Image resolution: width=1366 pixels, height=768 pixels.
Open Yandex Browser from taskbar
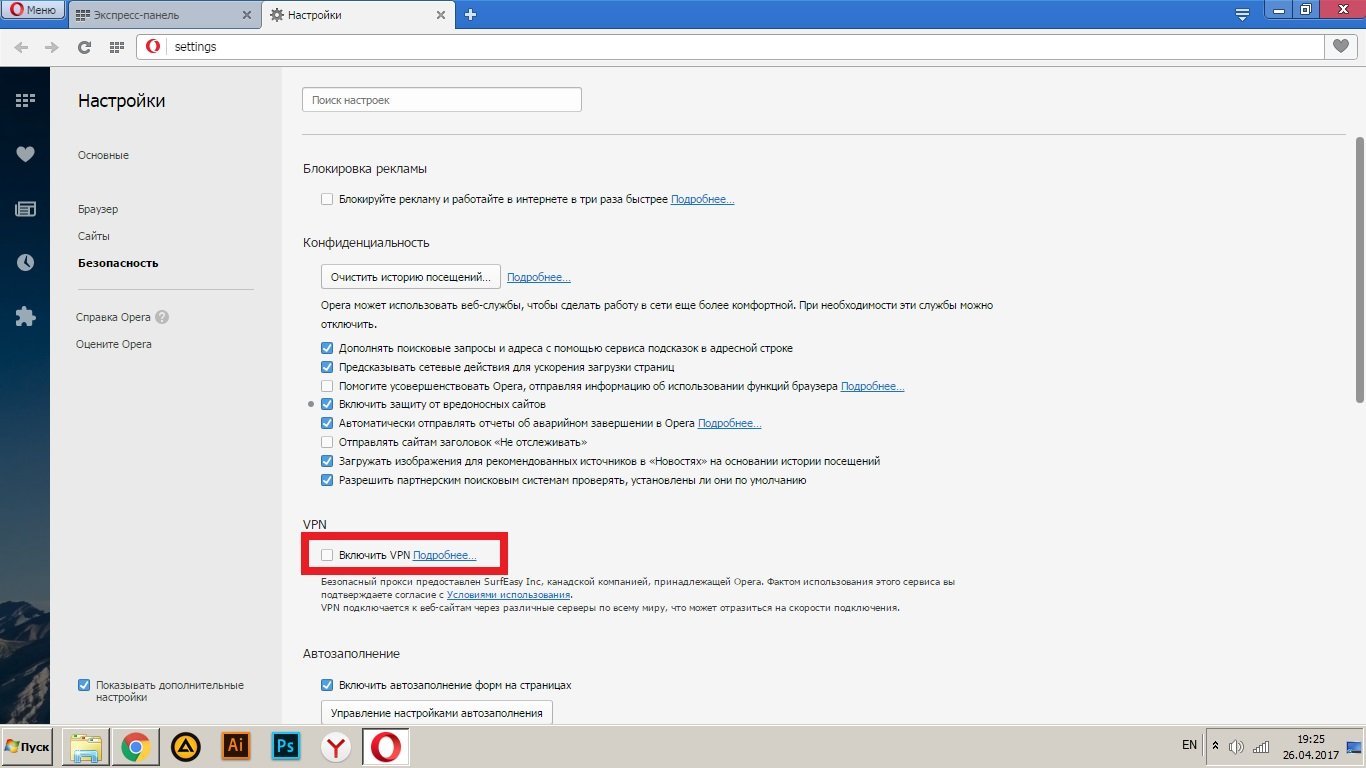[336, 747]
